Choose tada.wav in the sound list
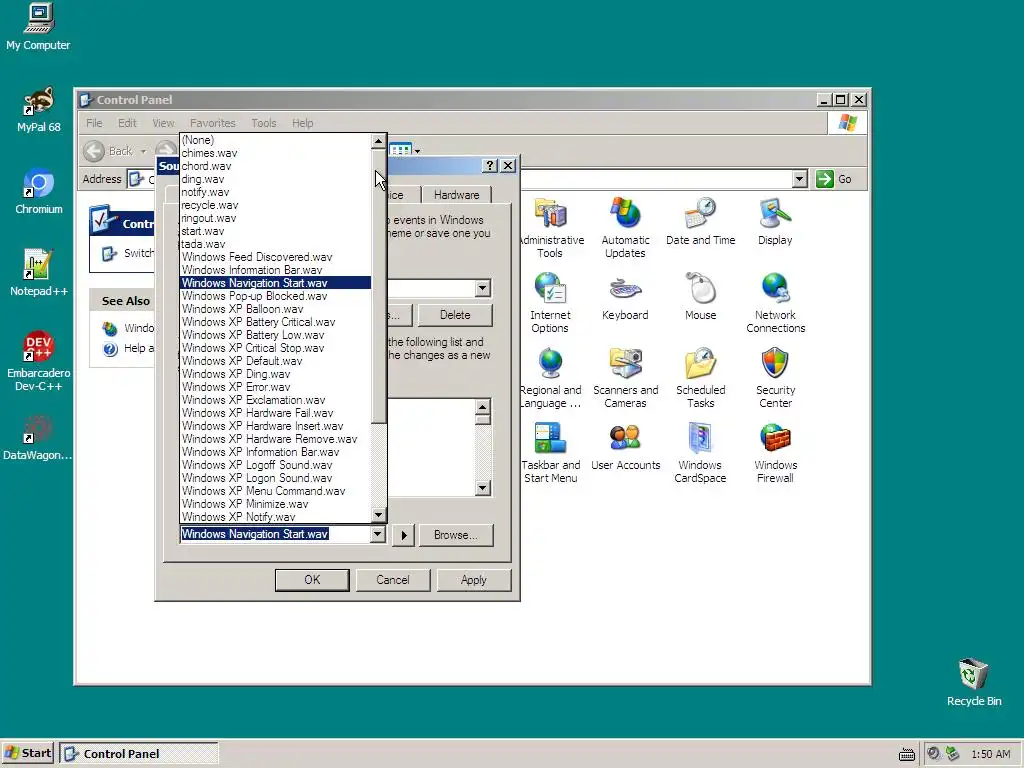Image resolution: width=1024 pixels, height=768 pixels. pos(275,244)
